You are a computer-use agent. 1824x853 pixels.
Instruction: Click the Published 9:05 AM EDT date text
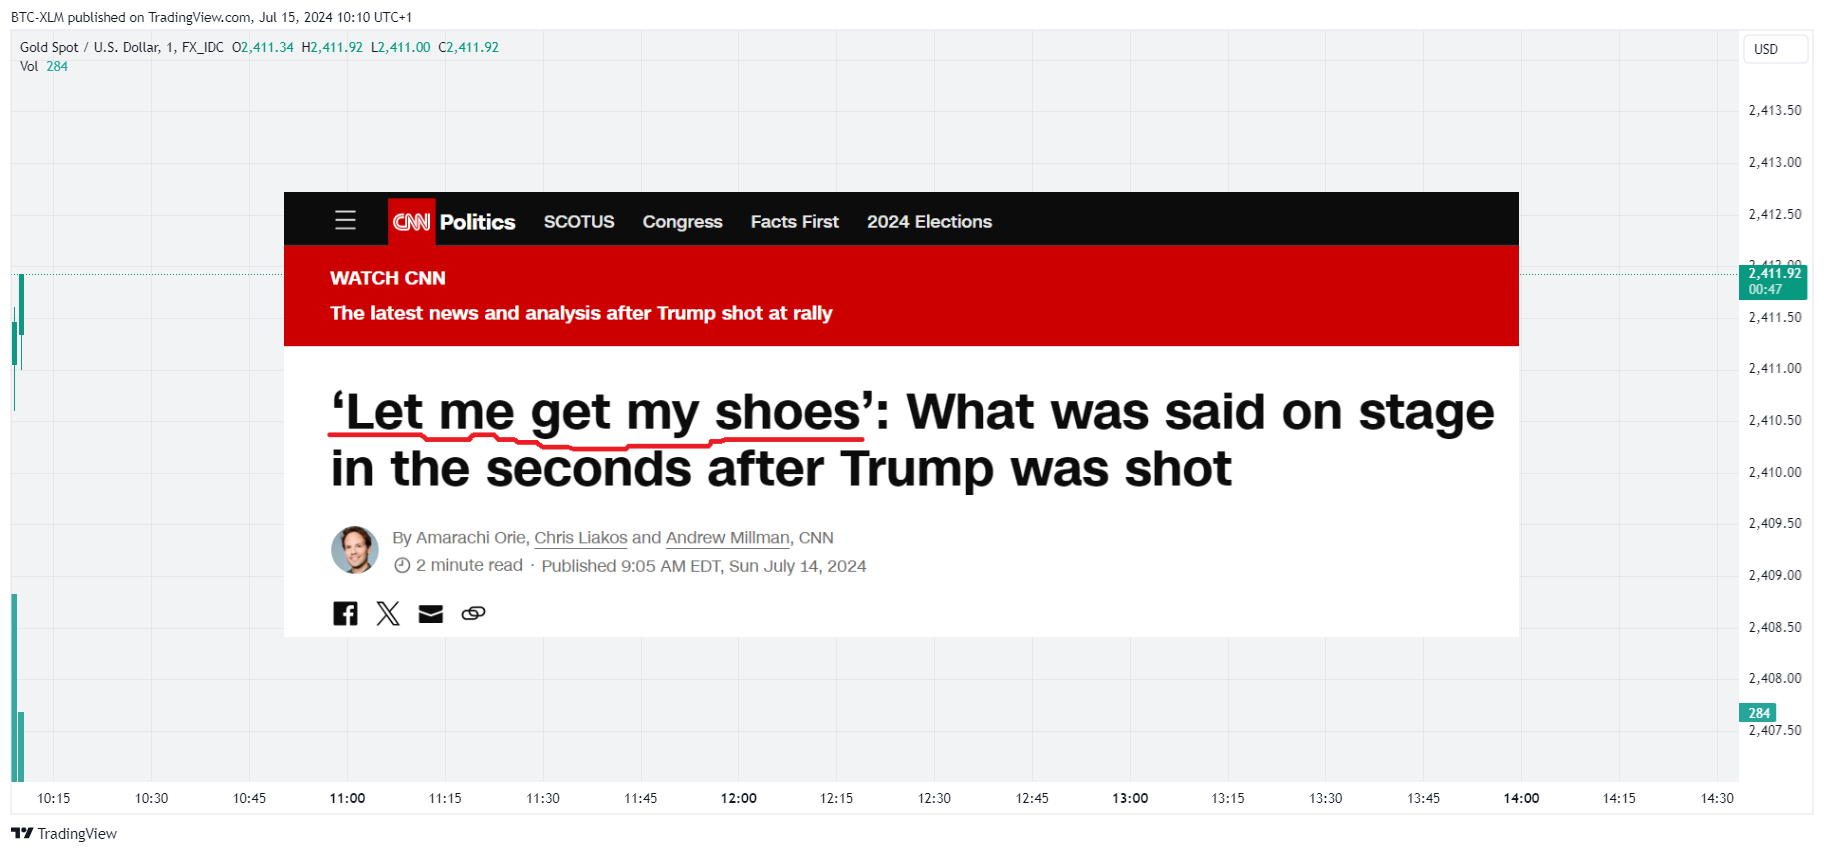(704, 566)
